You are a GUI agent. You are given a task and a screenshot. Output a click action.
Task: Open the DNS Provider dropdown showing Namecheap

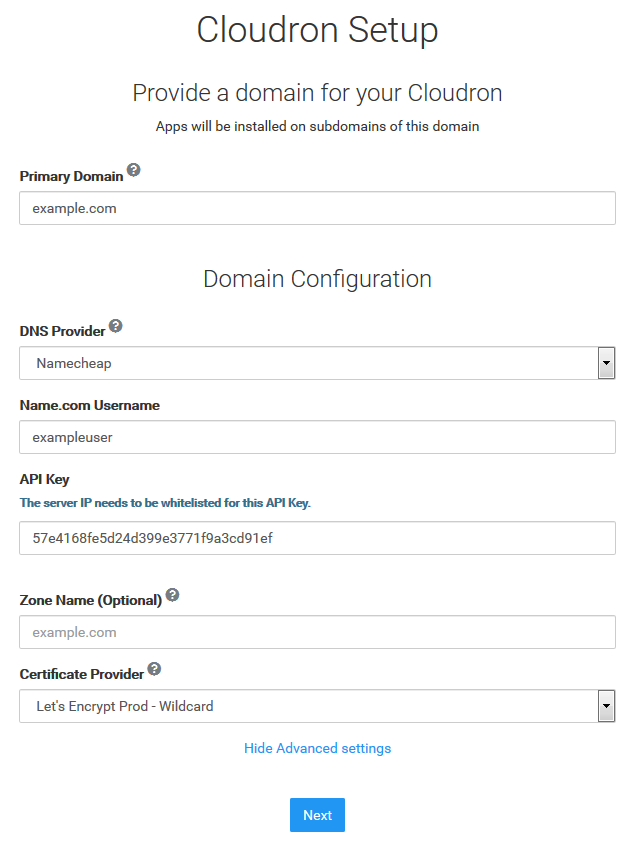(x=317, y=363)
